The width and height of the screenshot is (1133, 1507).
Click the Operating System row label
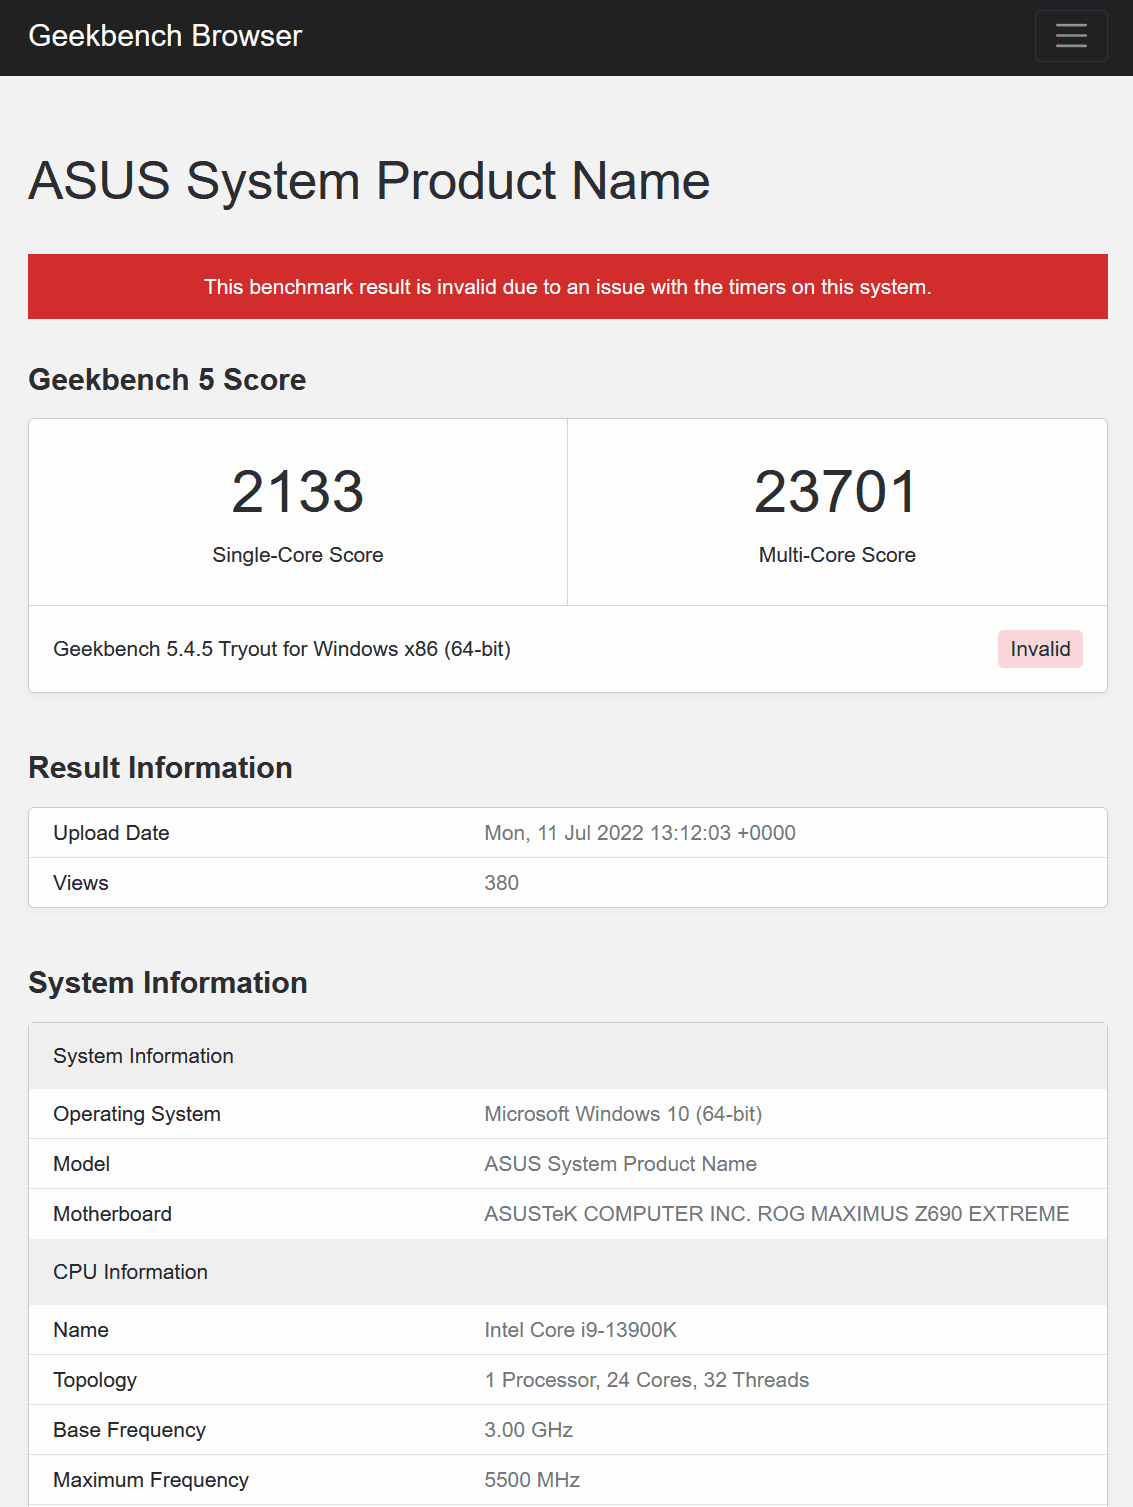click(x=137, y=1114)
